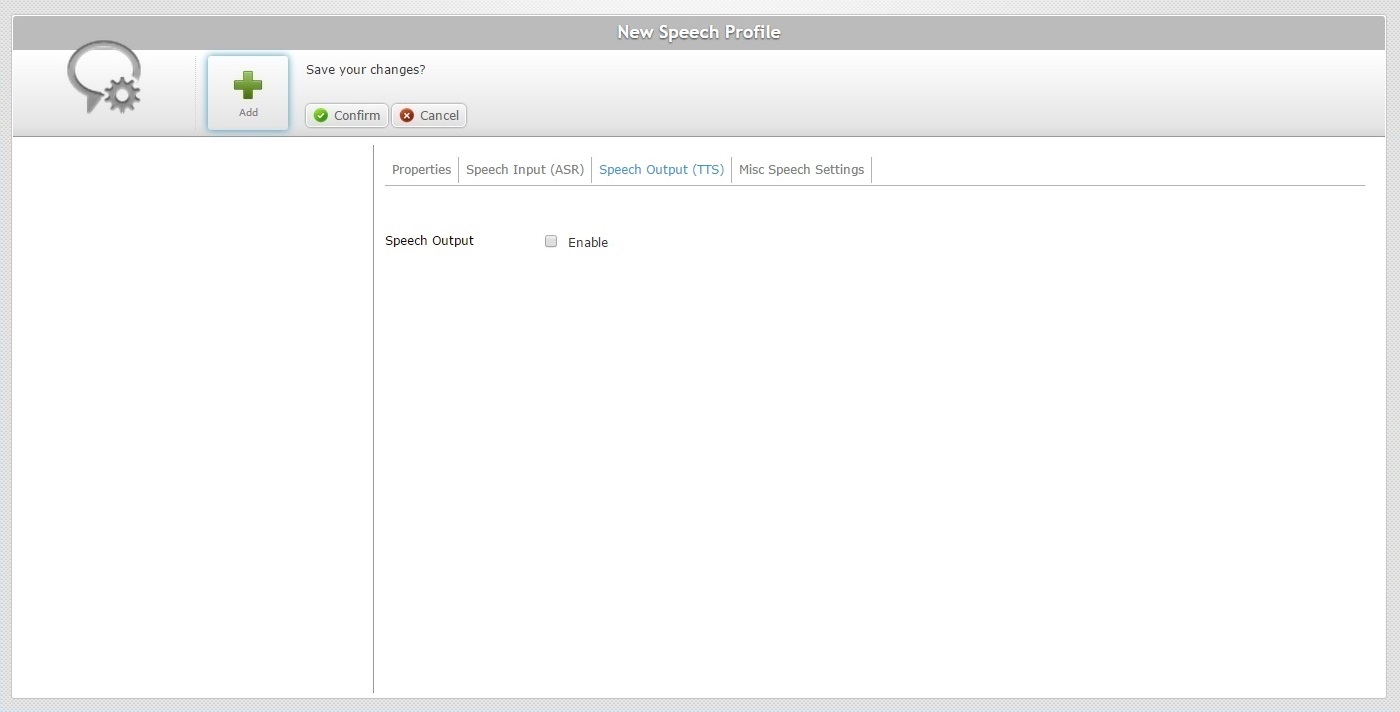The image size is (1400, 712).
Task: Confirm saving the changes
Action: pyautogui.click(x=347, y=116)
